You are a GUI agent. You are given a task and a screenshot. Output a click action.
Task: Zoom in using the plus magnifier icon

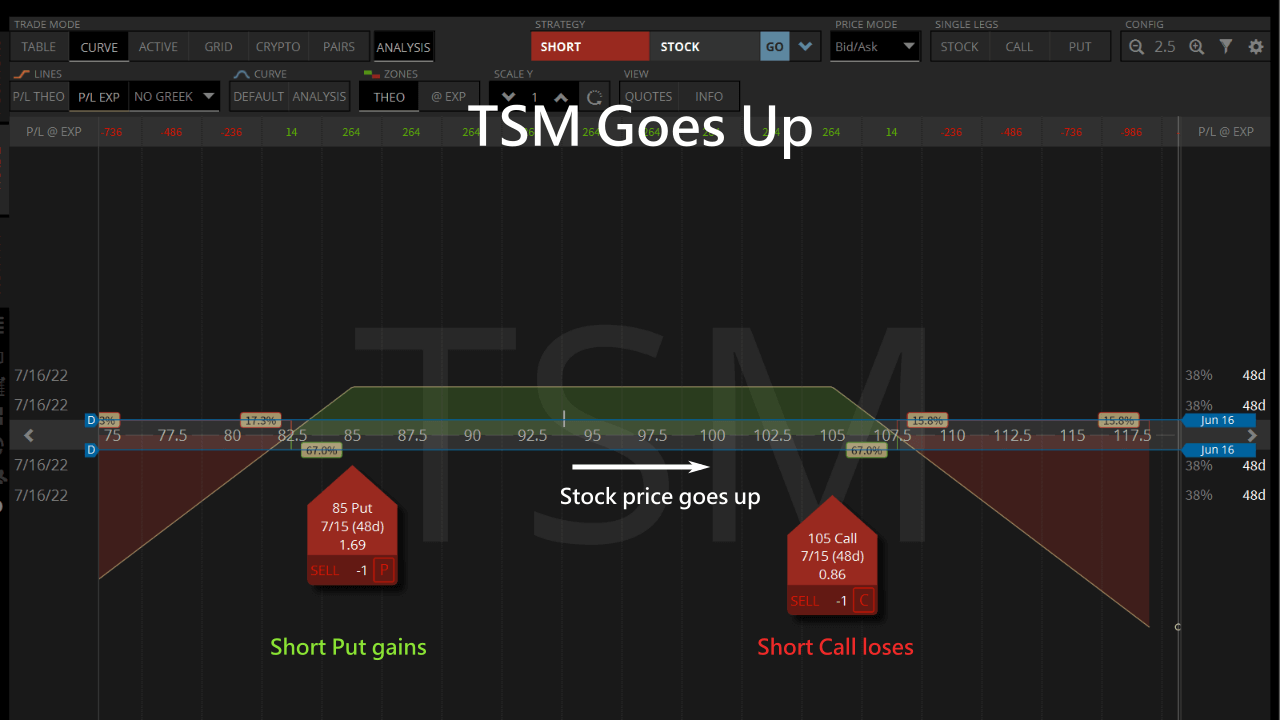pyautogui.click(x=1196, y=46)
